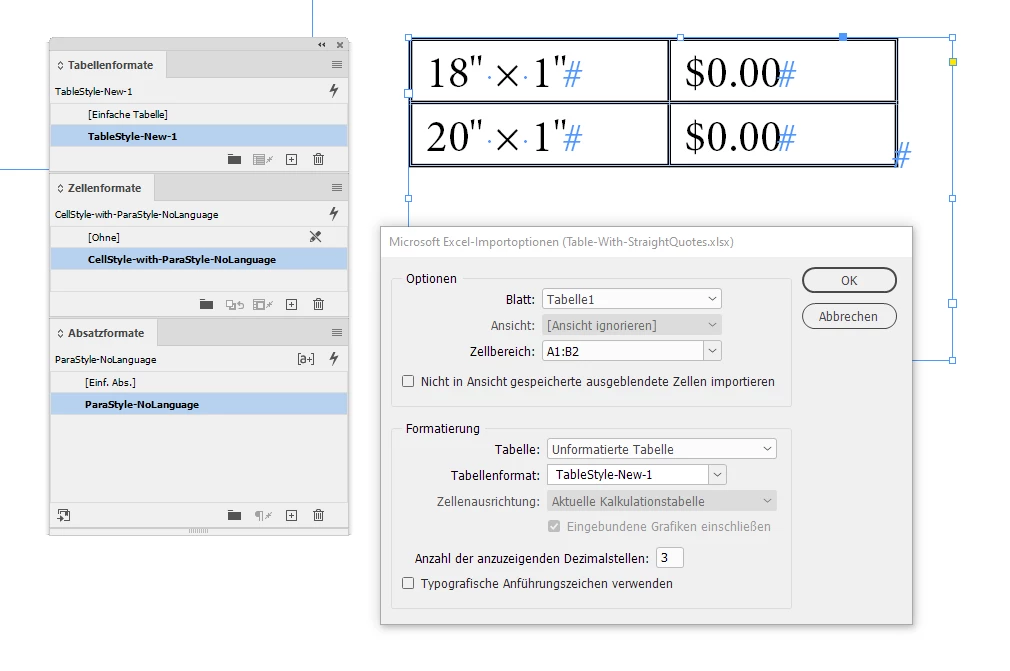Select the [Einfache Tabelle] table style
1010x671 pixels.
[x=198, y=114]
